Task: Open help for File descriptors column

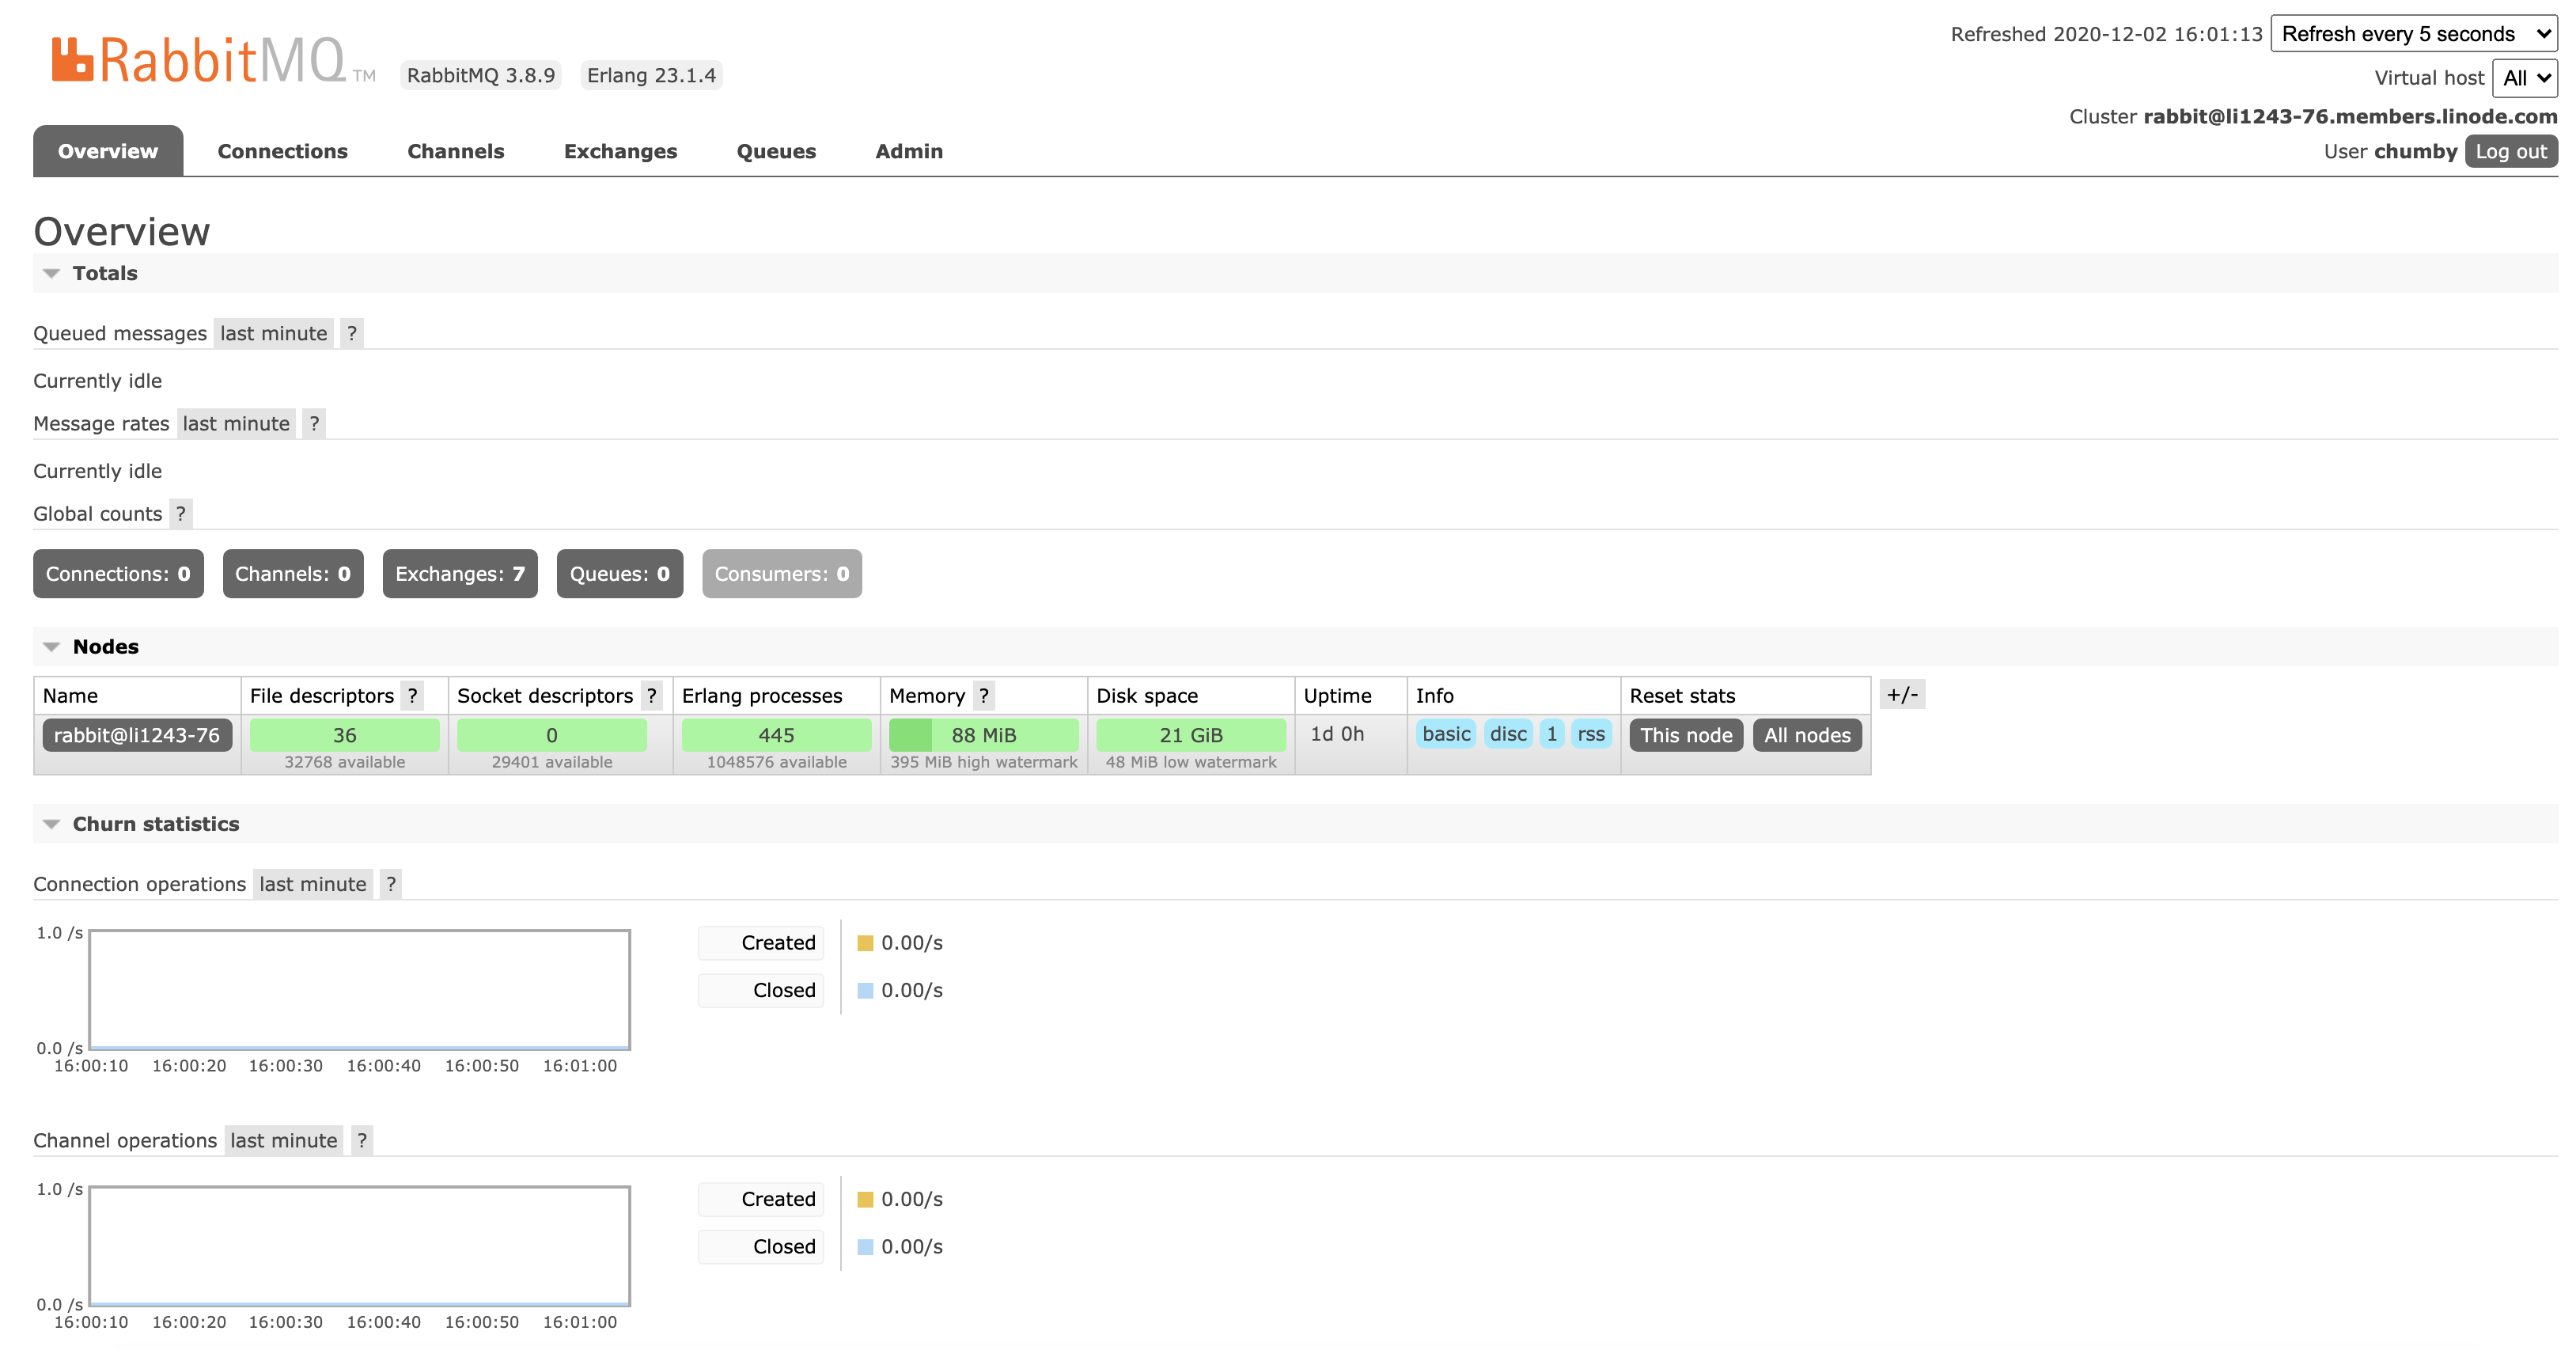Action: 413,695
